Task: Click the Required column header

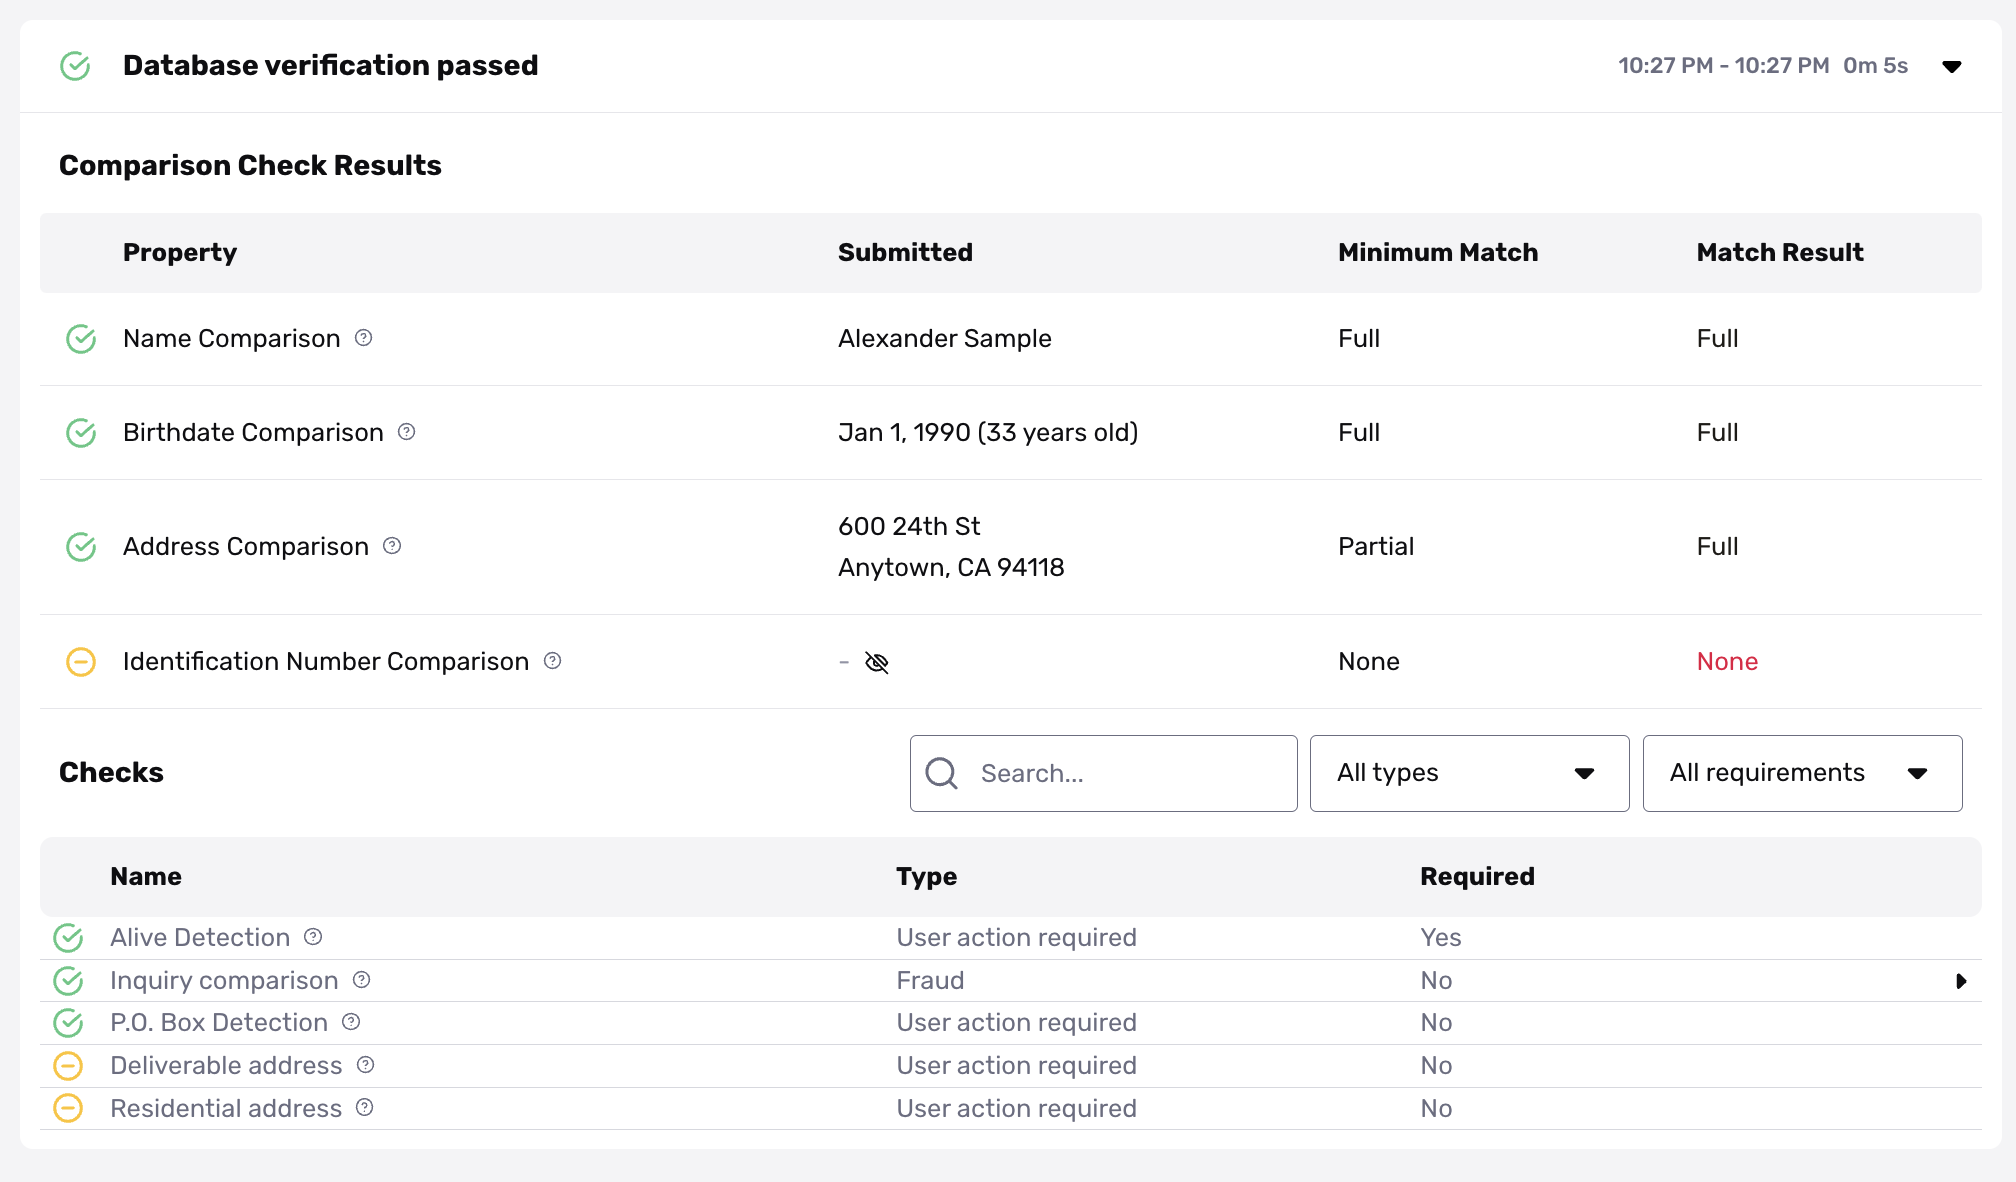Action: [1477, 876]
